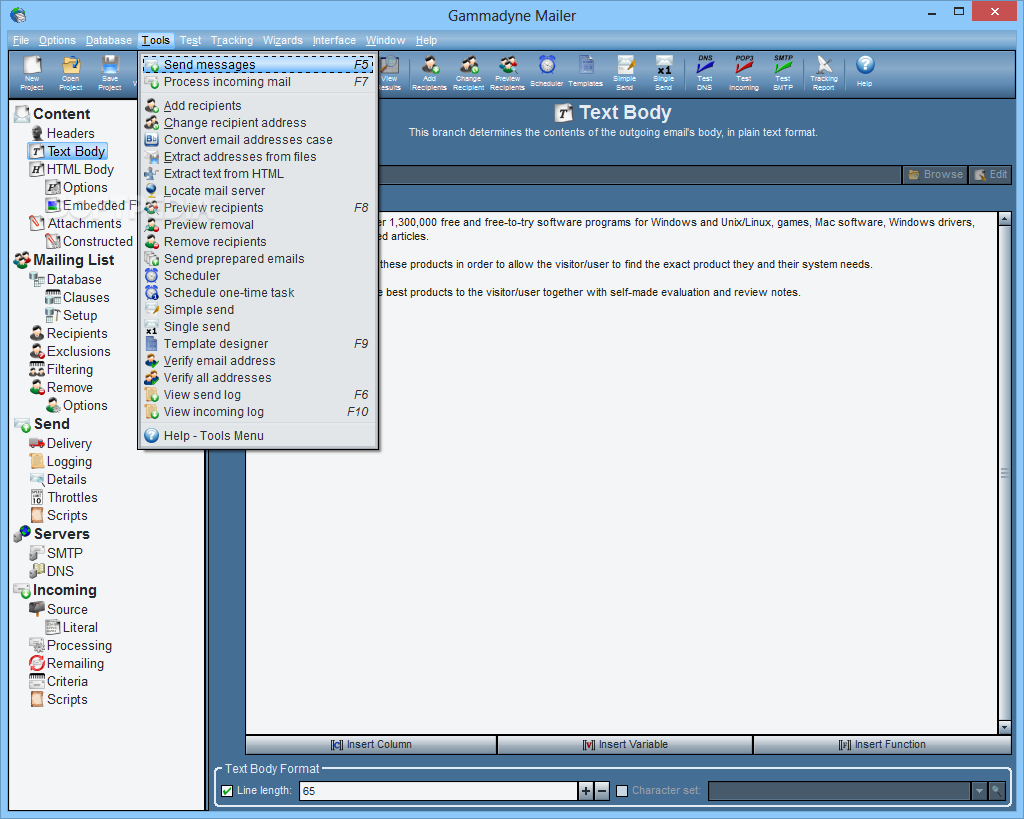
Task: Select Throttles under Send
Action: pos(63,498)
